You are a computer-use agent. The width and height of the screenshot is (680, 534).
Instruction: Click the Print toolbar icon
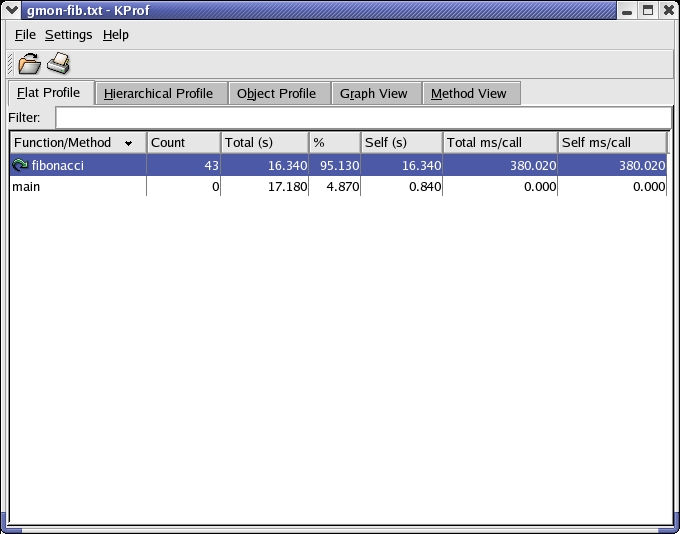tap(59, 65)
